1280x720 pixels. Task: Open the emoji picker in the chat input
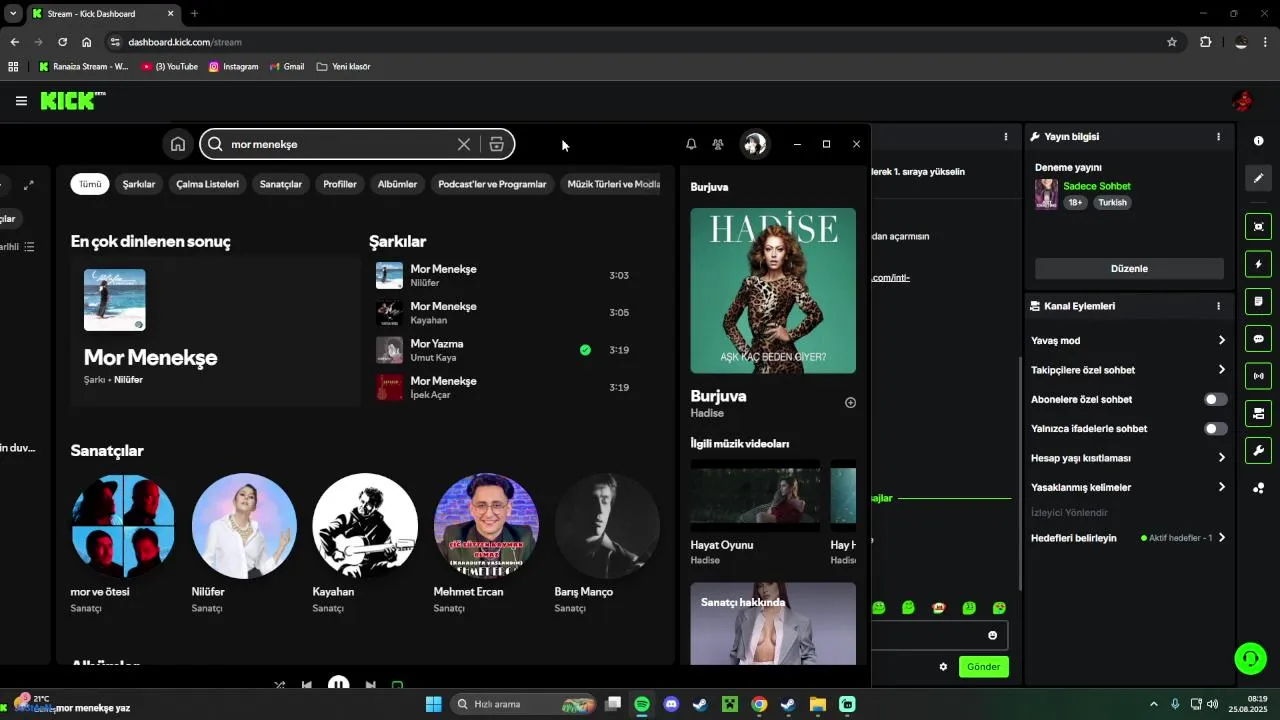pyautogui.click(x=993, y=636)
